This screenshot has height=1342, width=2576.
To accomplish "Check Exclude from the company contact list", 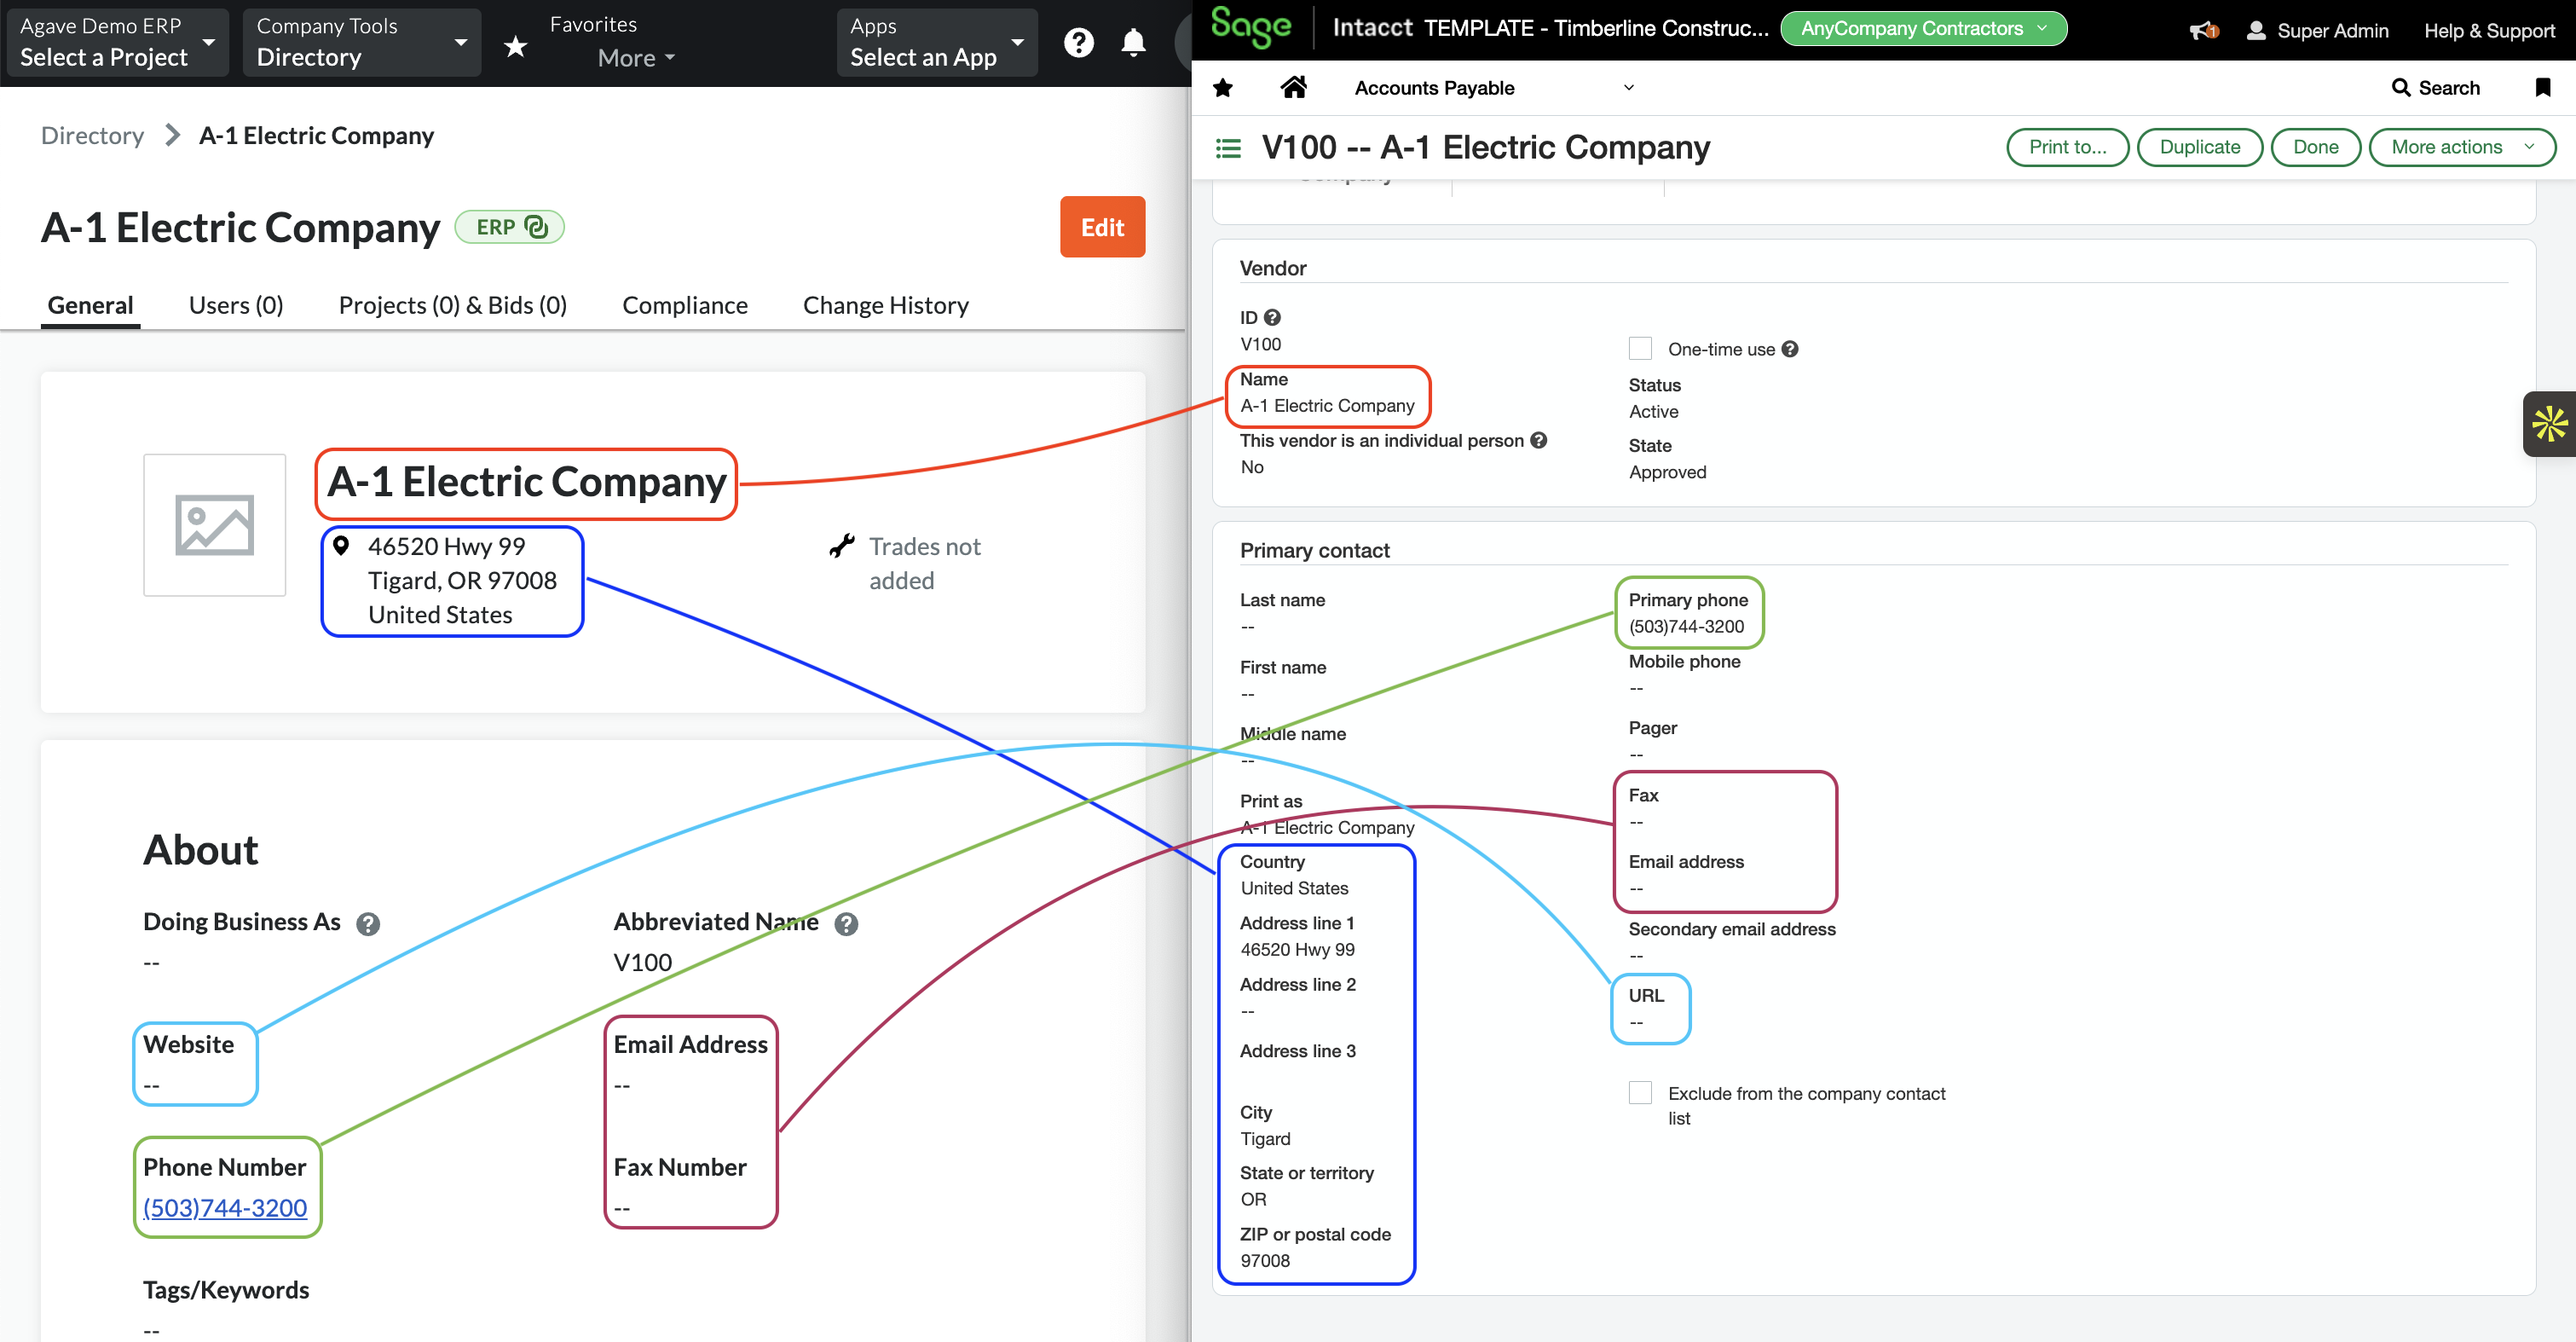I will [1640, 1092].
